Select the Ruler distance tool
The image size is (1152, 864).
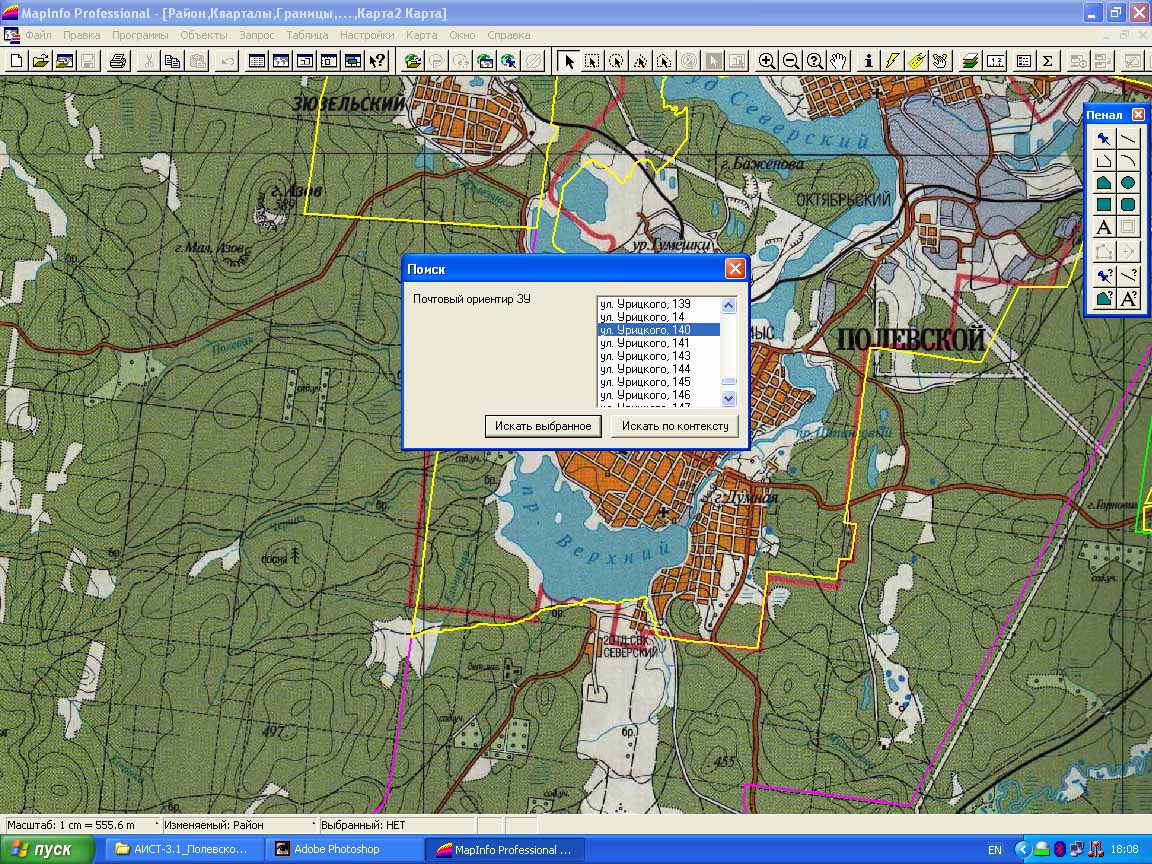[x=995, y=61]
